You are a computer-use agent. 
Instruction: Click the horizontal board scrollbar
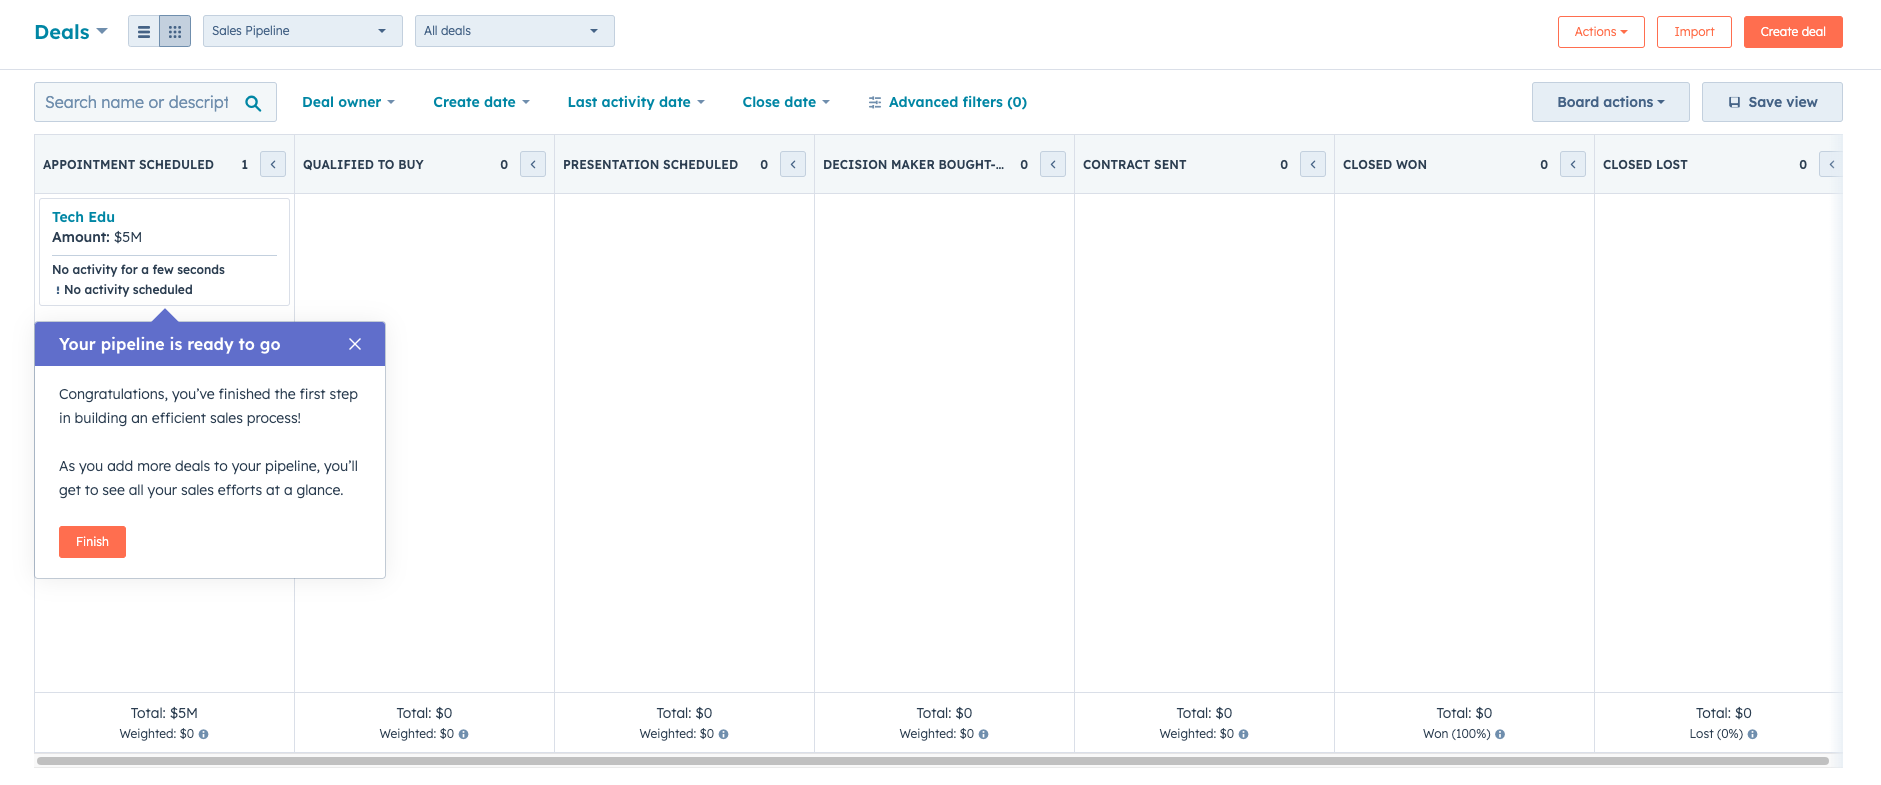(x=932, y=761)
